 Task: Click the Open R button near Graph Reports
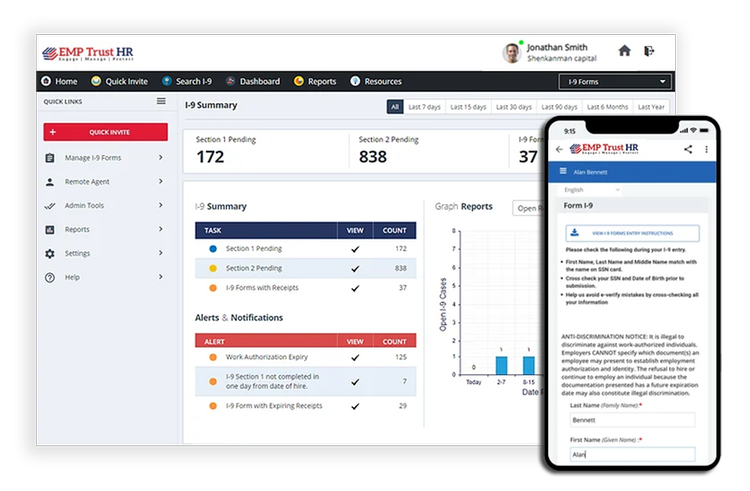529,208
